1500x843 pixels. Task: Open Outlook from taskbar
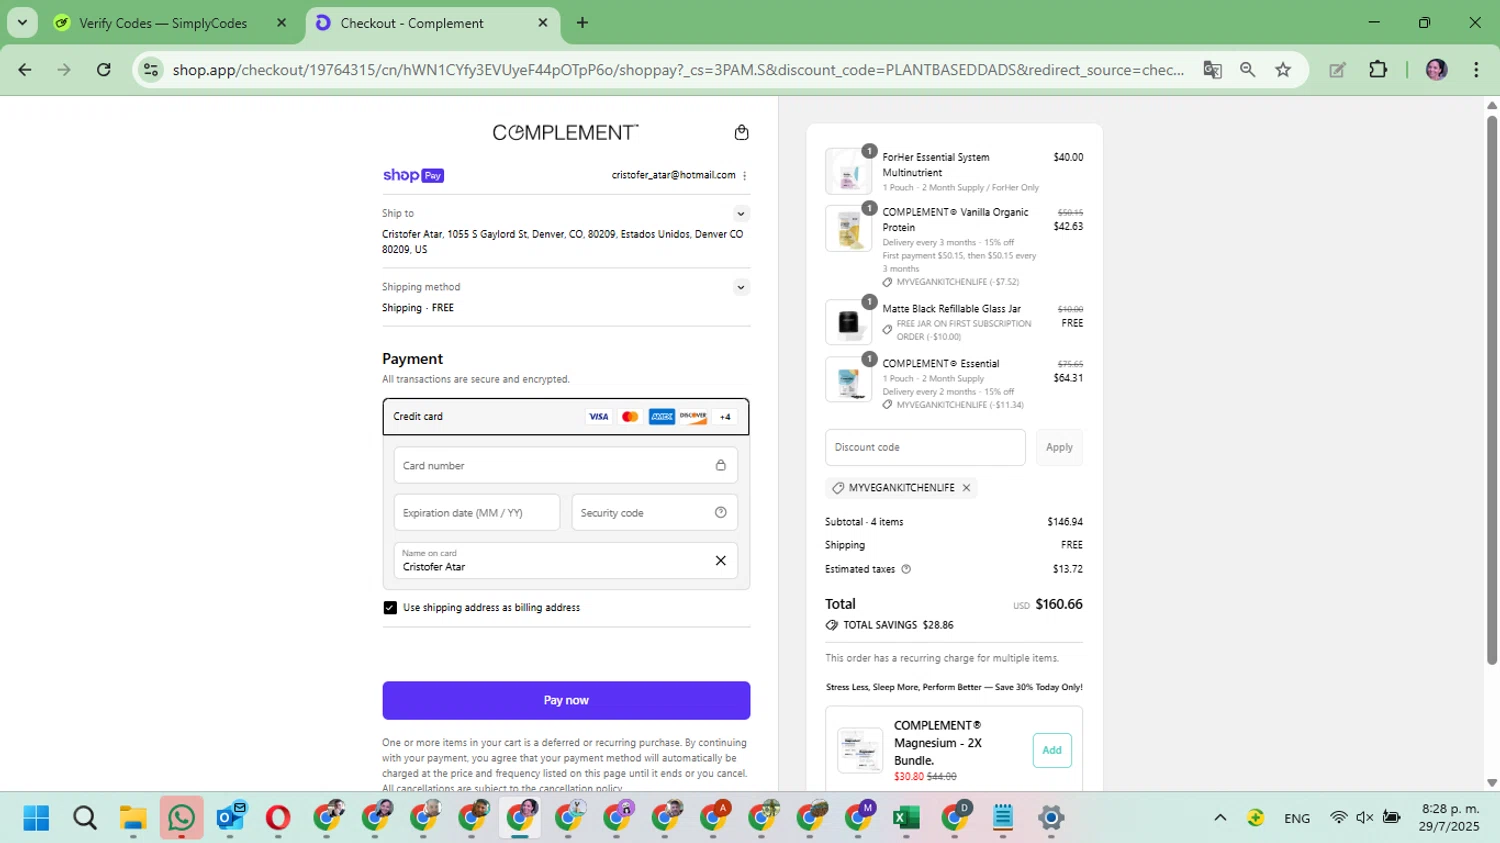(x=230, y=818)
